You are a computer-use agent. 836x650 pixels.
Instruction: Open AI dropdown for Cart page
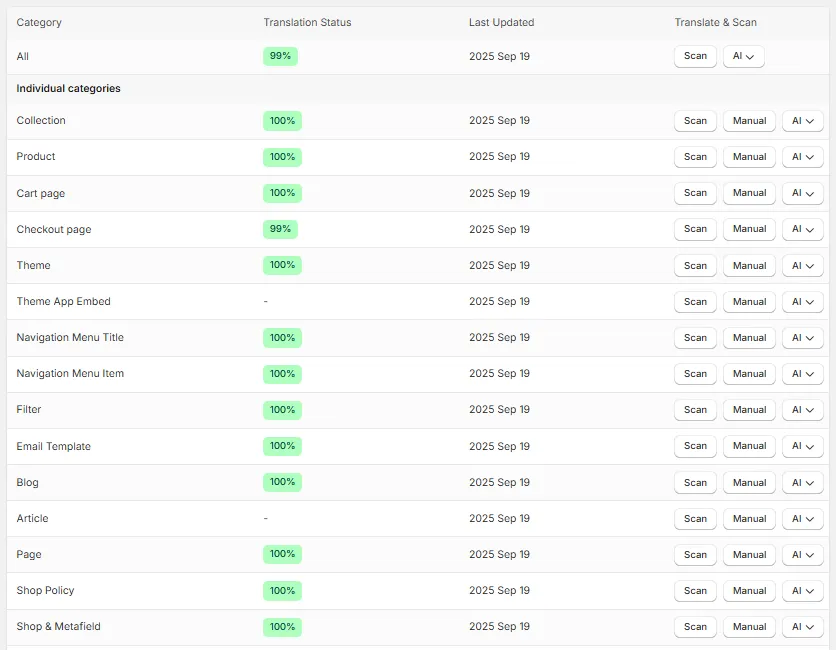tap(802, 193)
